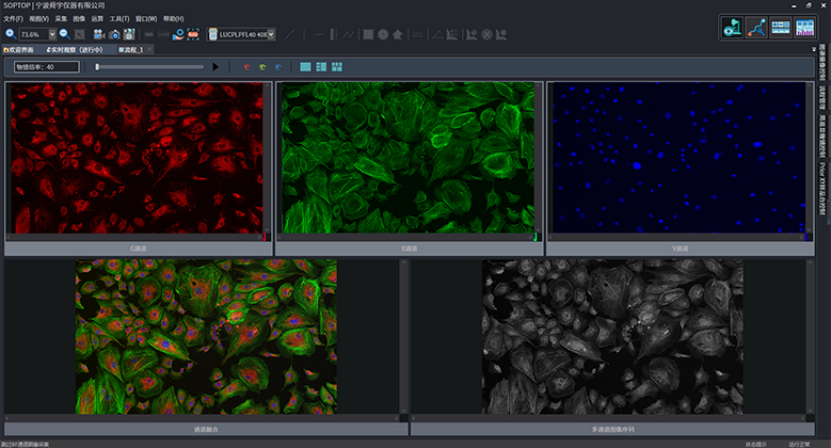Image resolution: width=831 pixels, height=448 pixels.
Task: Switch to single-pane layout view button
Action: 305,67
